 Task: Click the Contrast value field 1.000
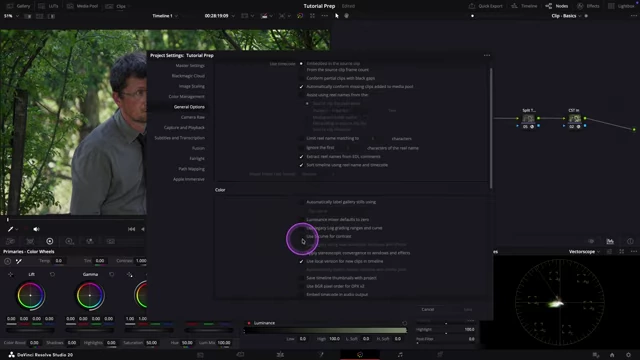[x=141, y=261]
